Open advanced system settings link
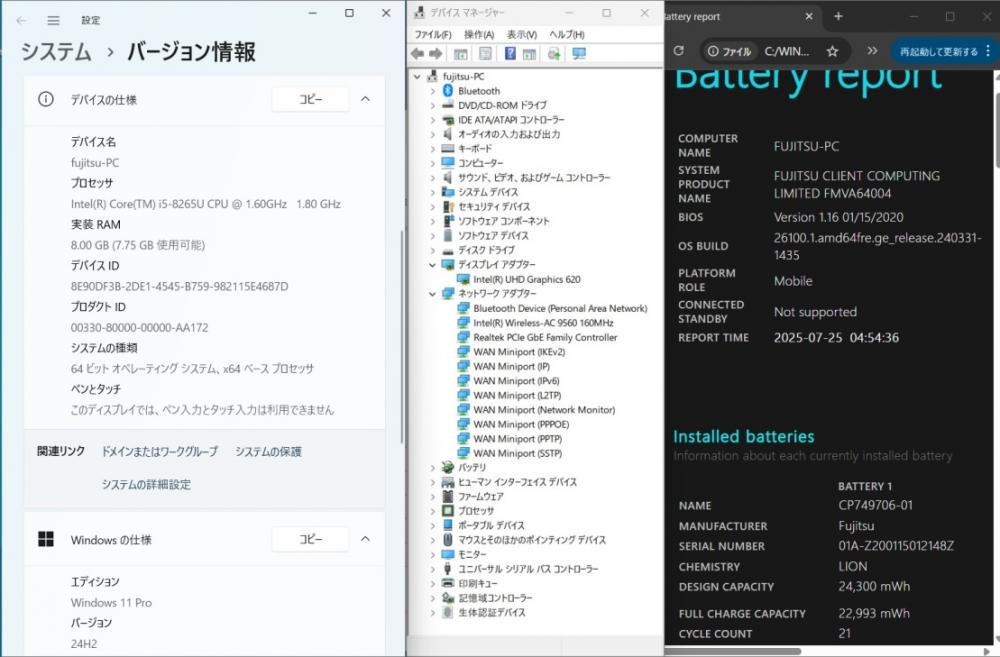 pyautogui.click(x=146, y=485)
